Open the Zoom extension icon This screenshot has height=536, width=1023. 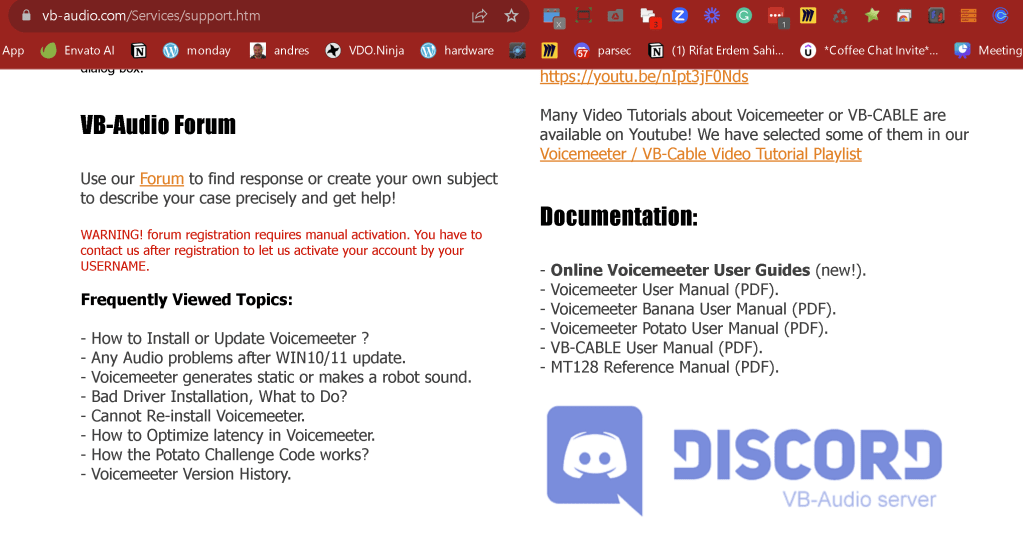pos(680,16)
